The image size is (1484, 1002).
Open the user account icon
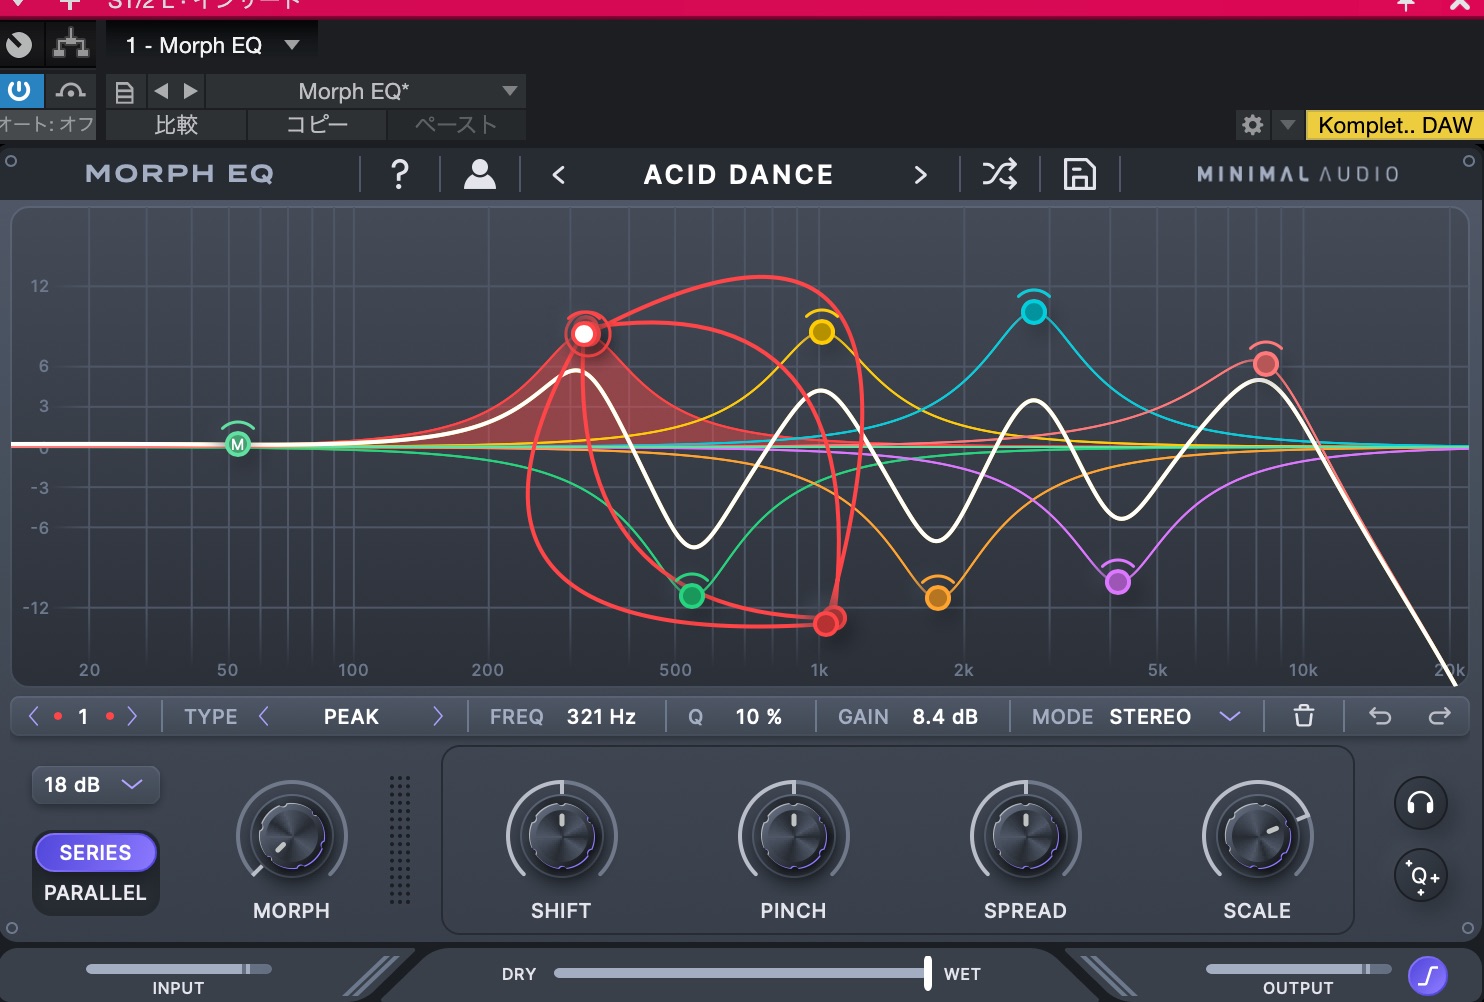(480, 174)
